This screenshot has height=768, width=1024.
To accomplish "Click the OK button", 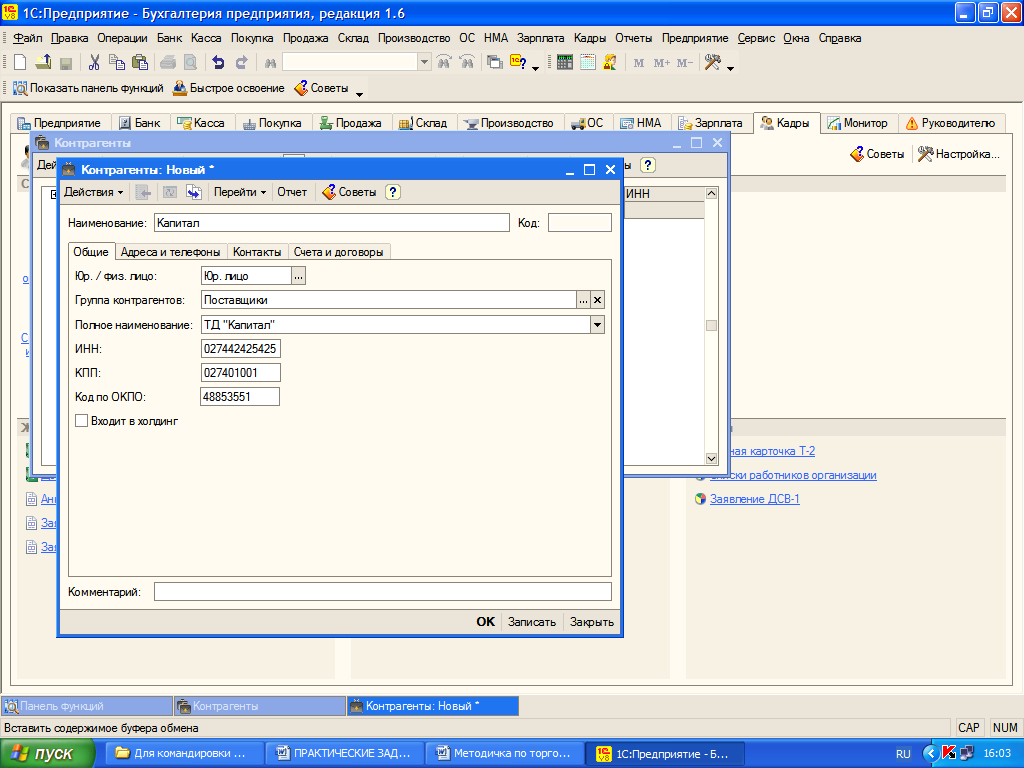I will tap(485, 622).
